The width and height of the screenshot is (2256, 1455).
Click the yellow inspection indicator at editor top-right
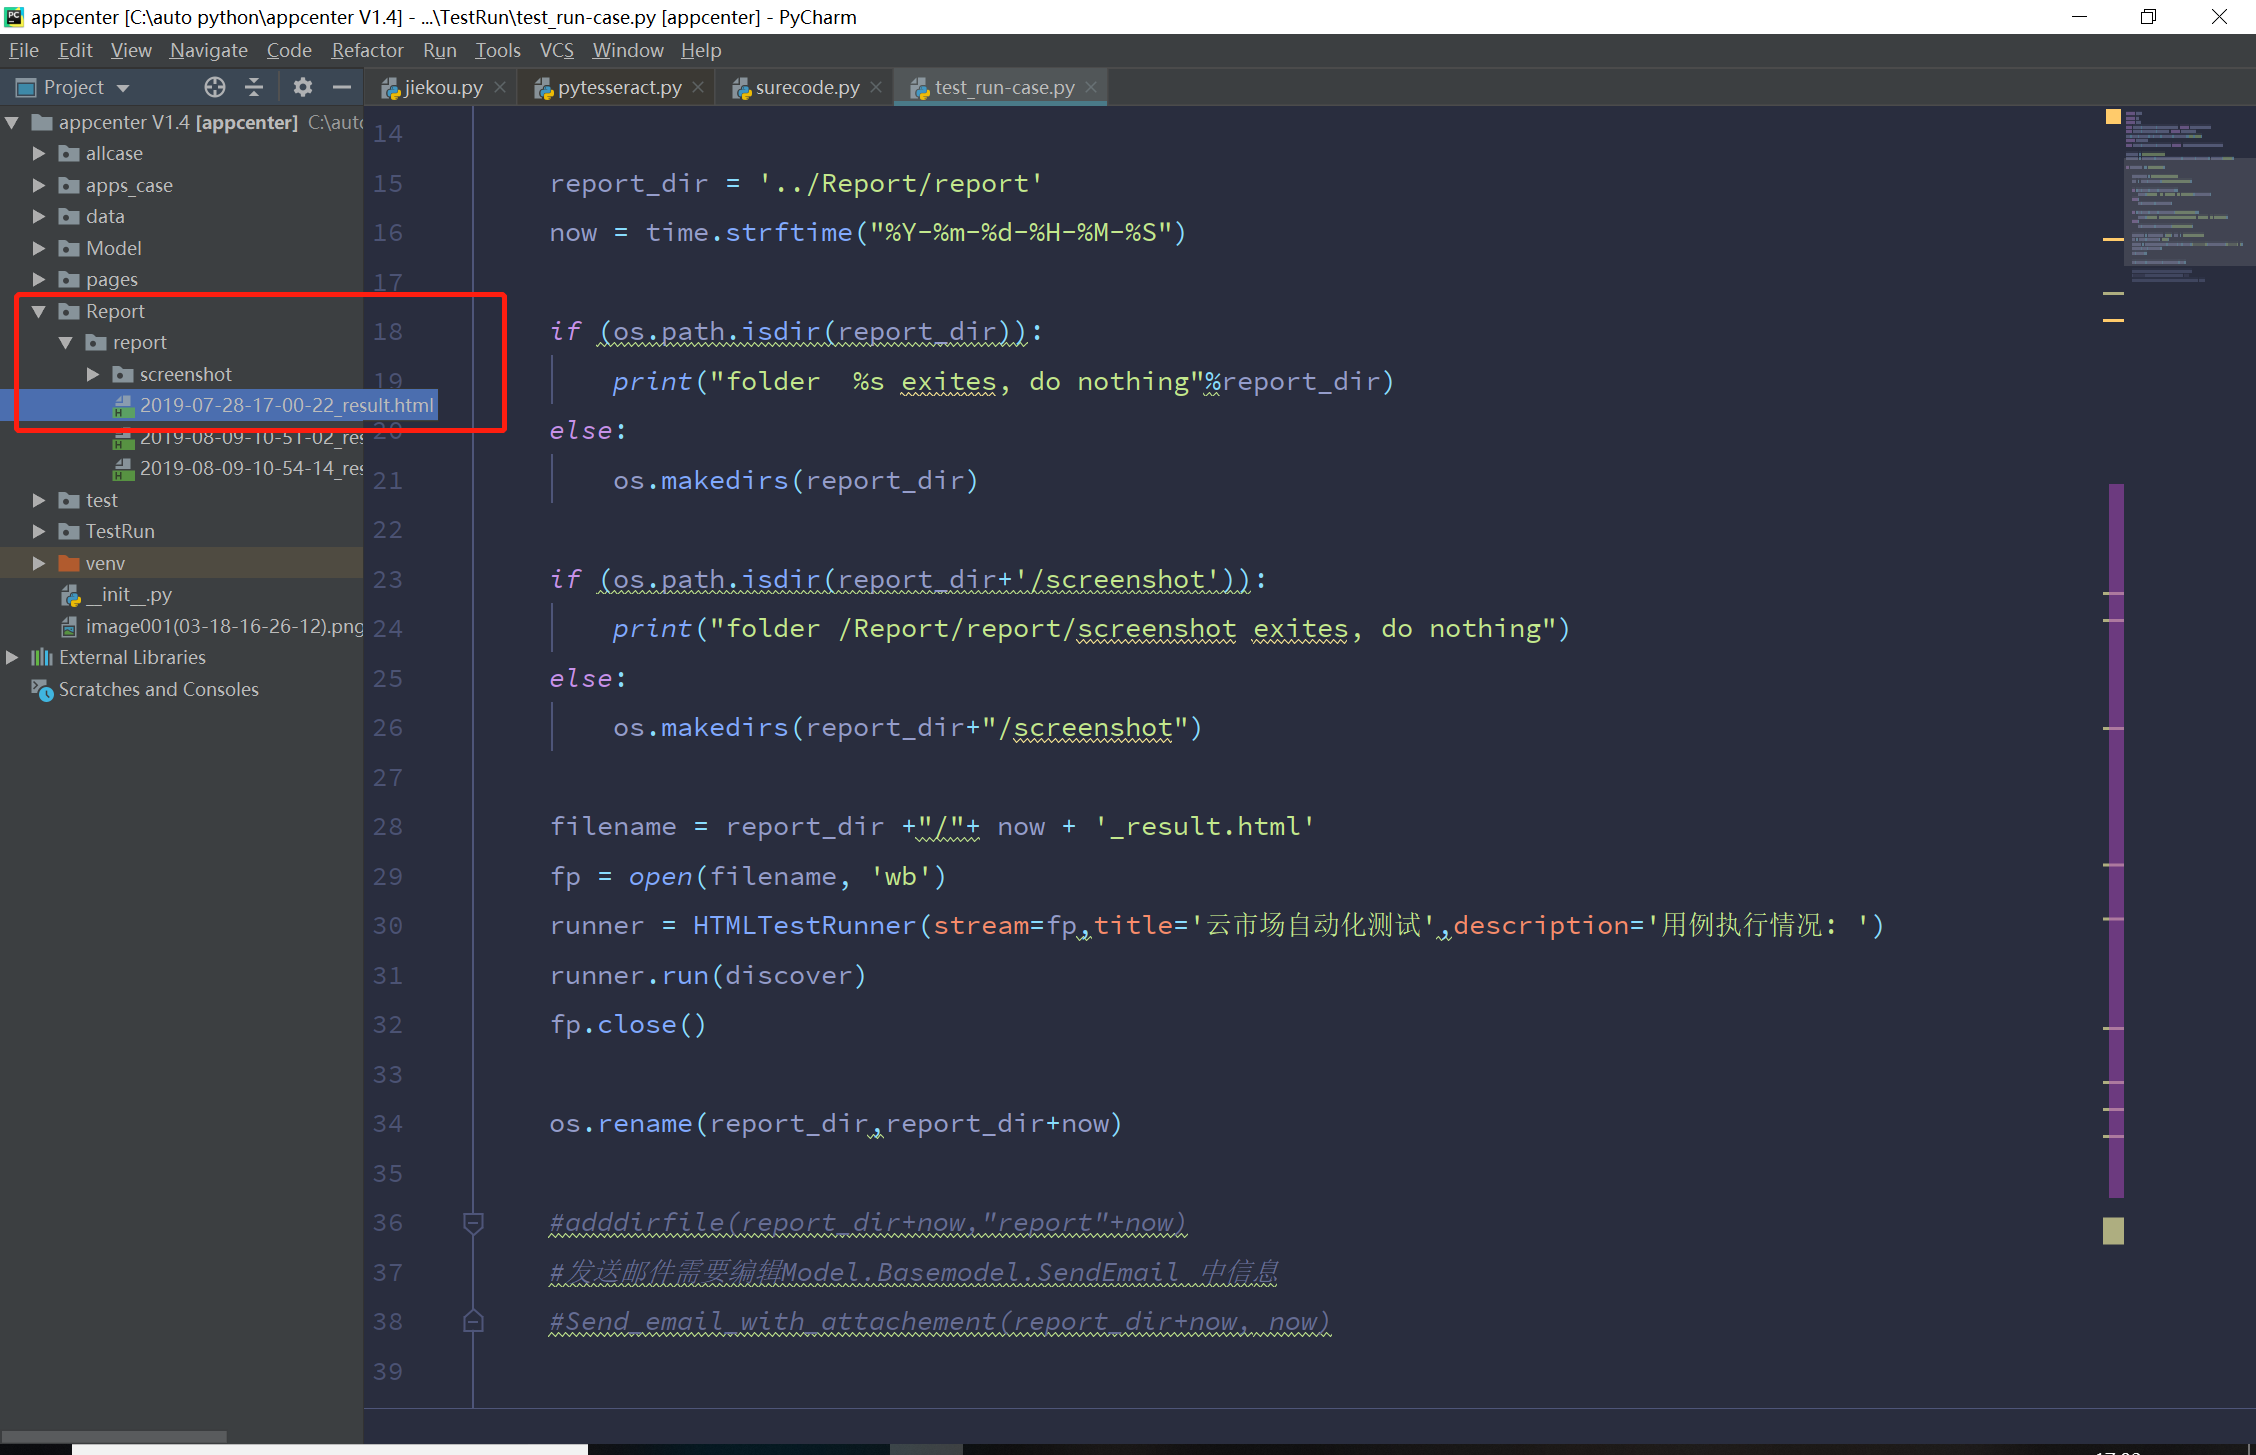pos(2112,117)
